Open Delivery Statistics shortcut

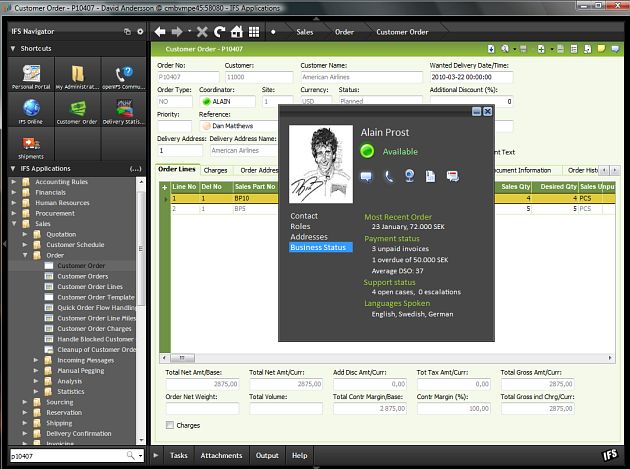pos(123,111)
